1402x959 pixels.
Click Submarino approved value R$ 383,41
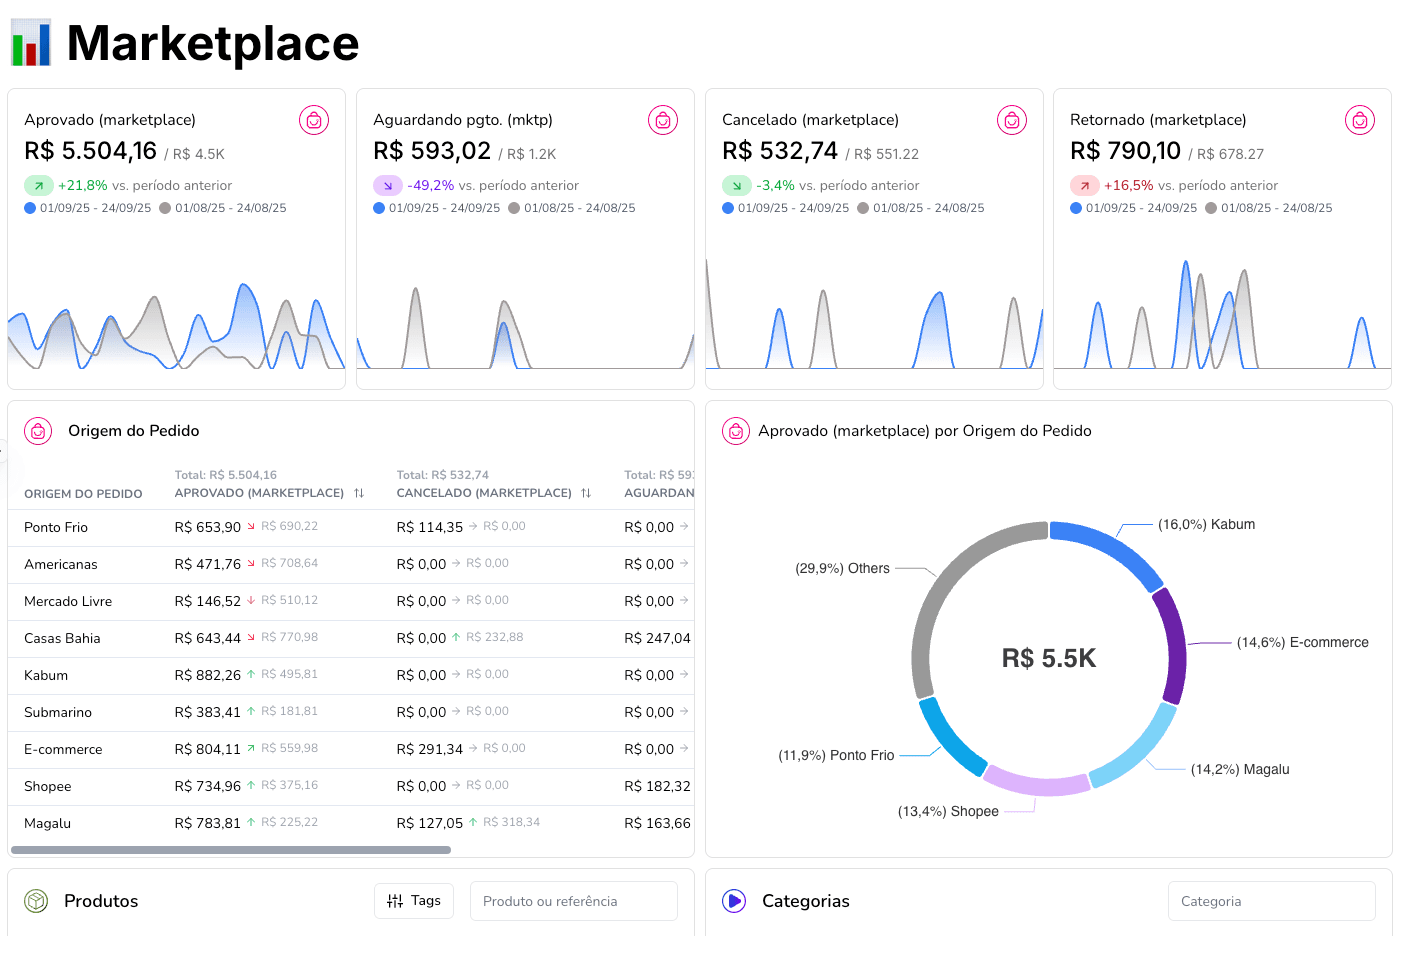pos(208,712)
